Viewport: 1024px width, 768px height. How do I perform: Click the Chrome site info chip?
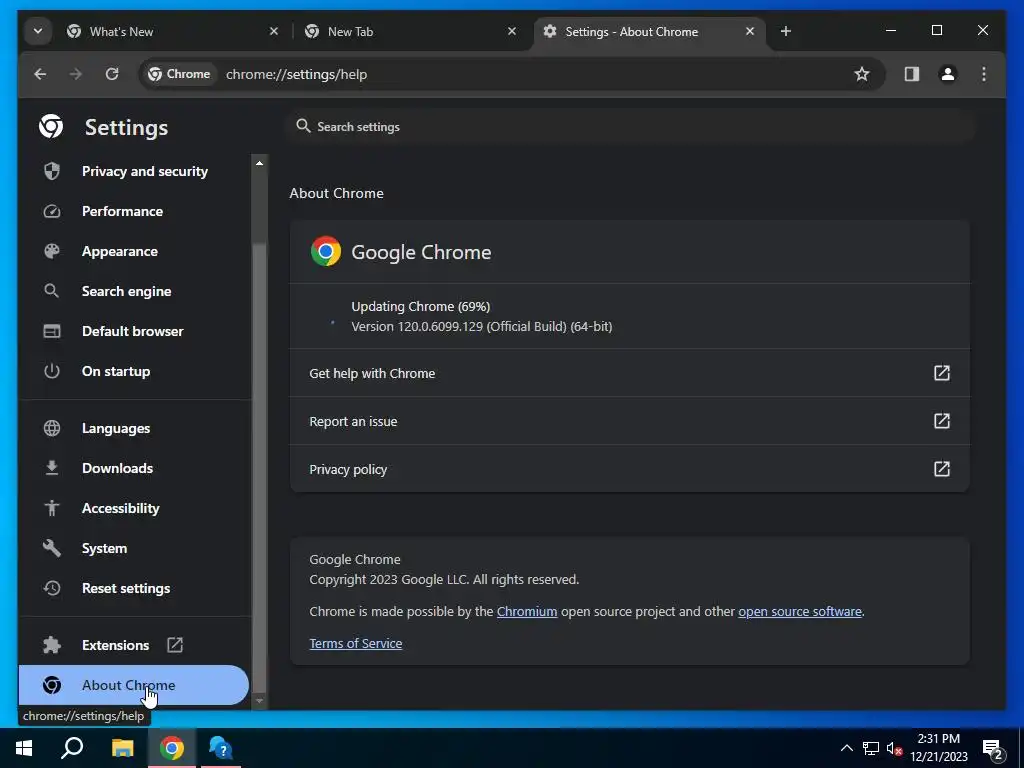point(180,74)
